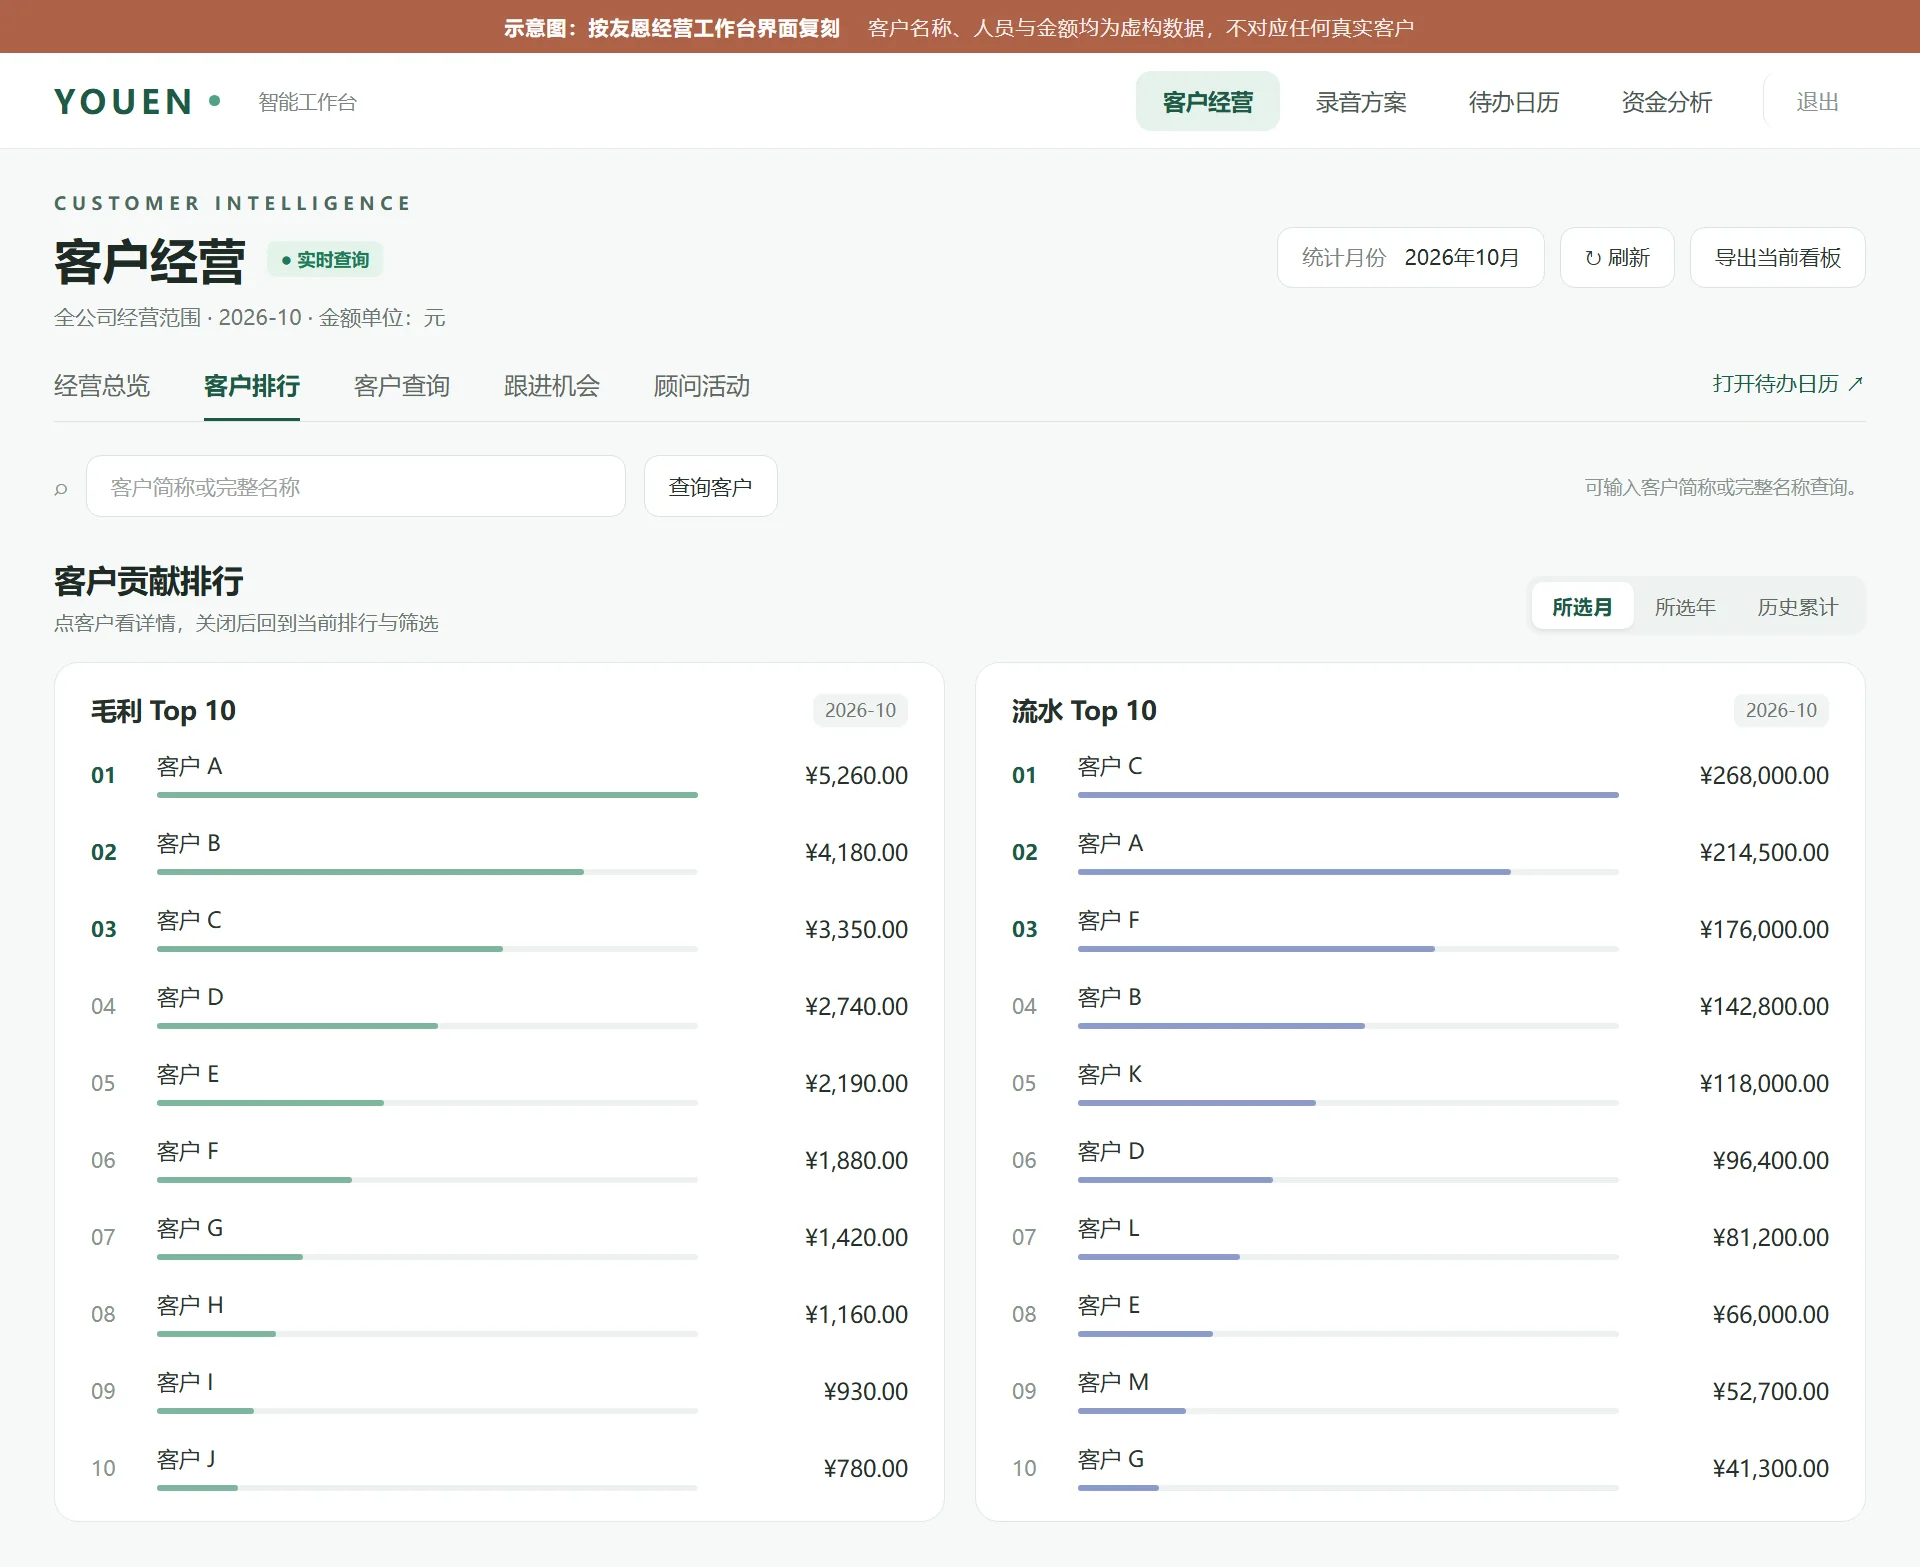Click 导出当前看板 export button
The width and height of the screenshot is (1920, 1568).
click(1777, 258)
